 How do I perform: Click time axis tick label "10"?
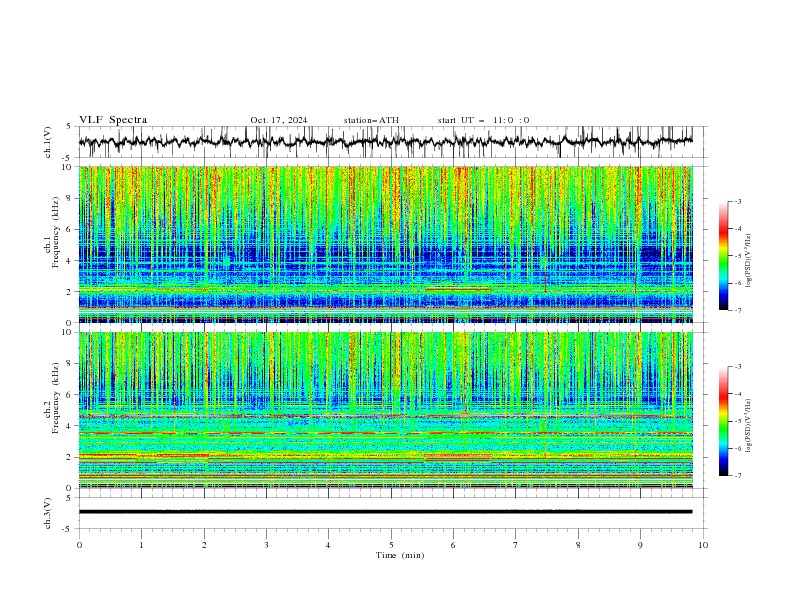[x=703, y=545]
